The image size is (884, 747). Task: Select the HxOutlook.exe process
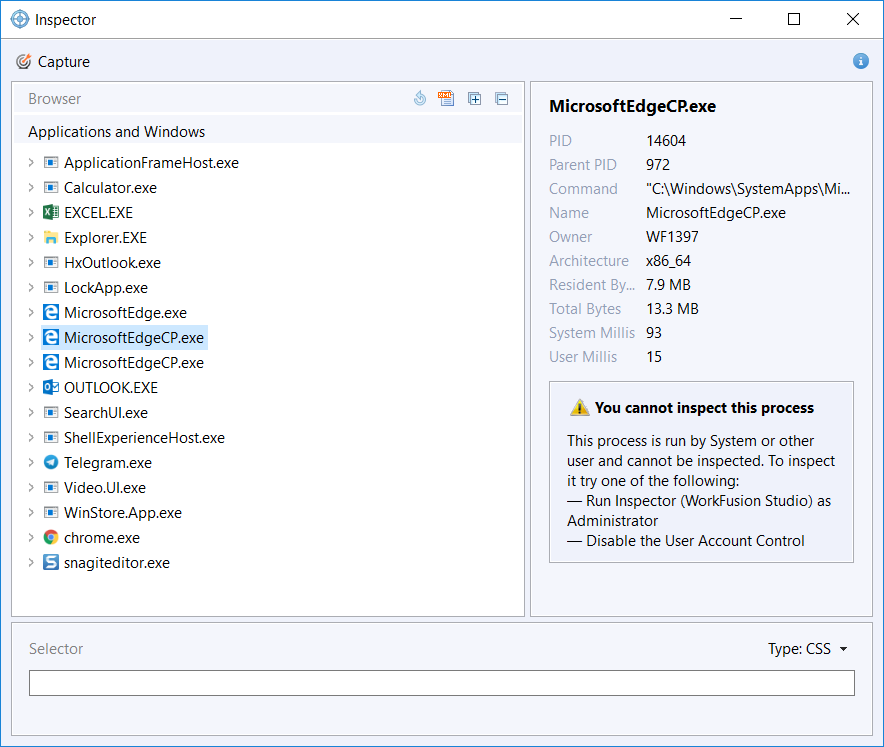pyautogui.click(x=112, y=262)
